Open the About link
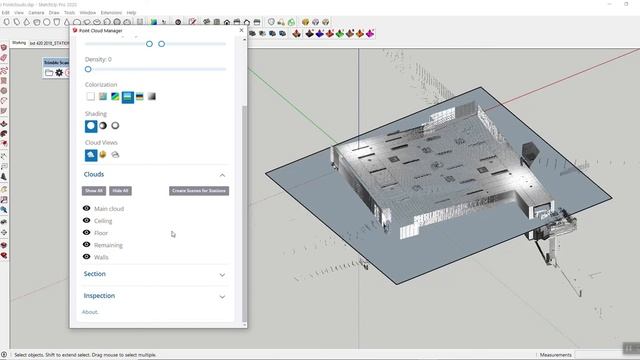640x360 pixels. 90,312
